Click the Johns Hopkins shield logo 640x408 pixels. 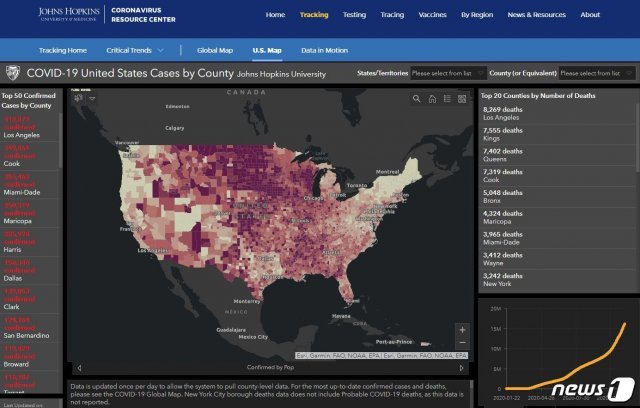[12, 73]
